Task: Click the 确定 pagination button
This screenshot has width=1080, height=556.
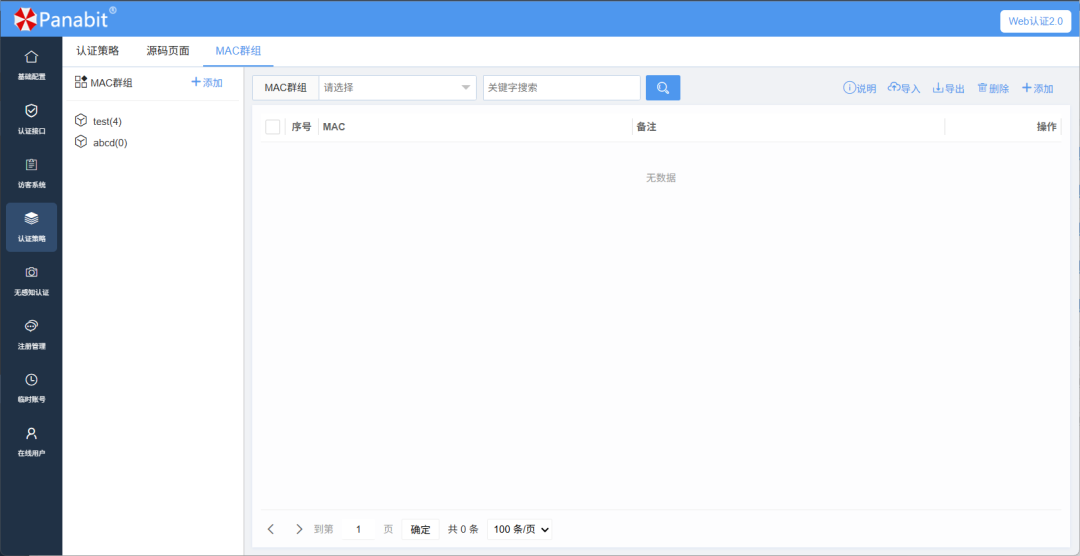Action: click(420, 529)
